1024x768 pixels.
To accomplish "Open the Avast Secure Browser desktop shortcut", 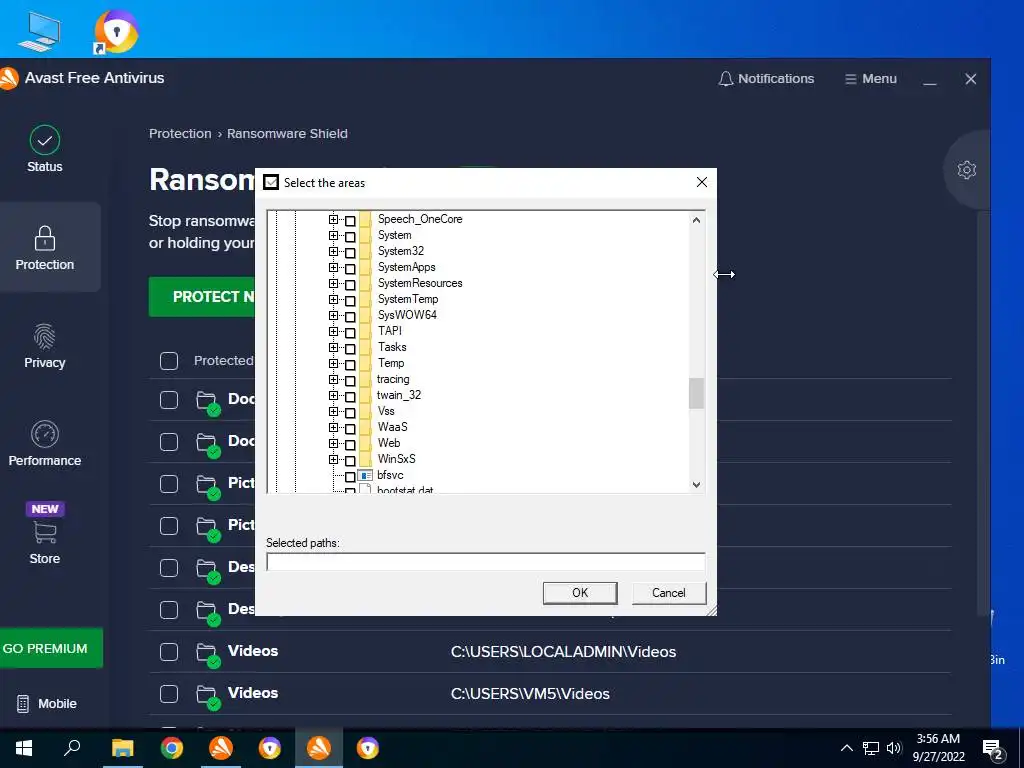I will 116,31.
